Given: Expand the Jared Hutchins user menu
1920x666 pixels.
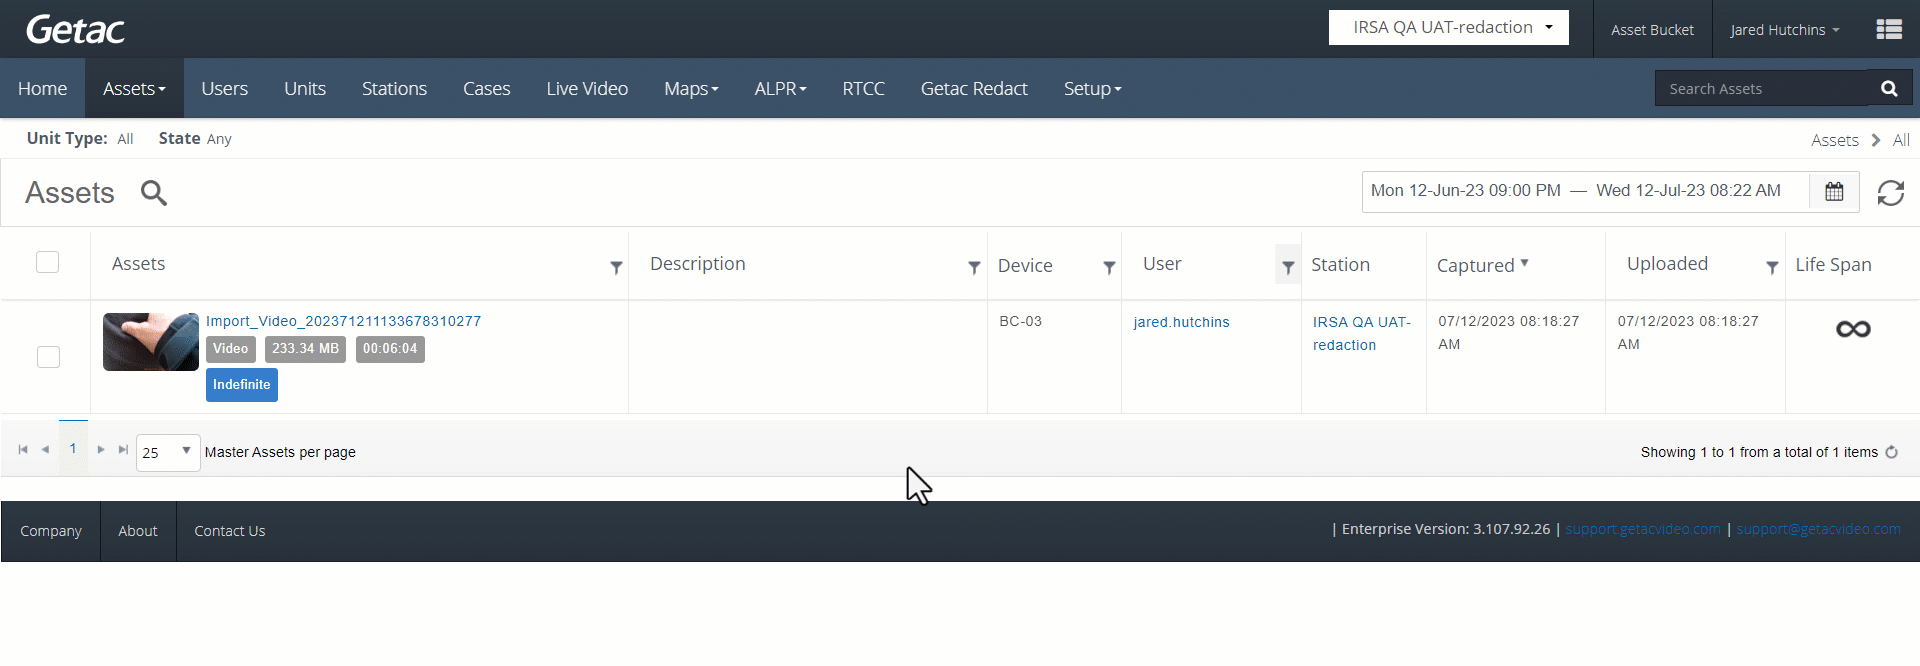Looking at the screenshot, I should point(1785,30).
